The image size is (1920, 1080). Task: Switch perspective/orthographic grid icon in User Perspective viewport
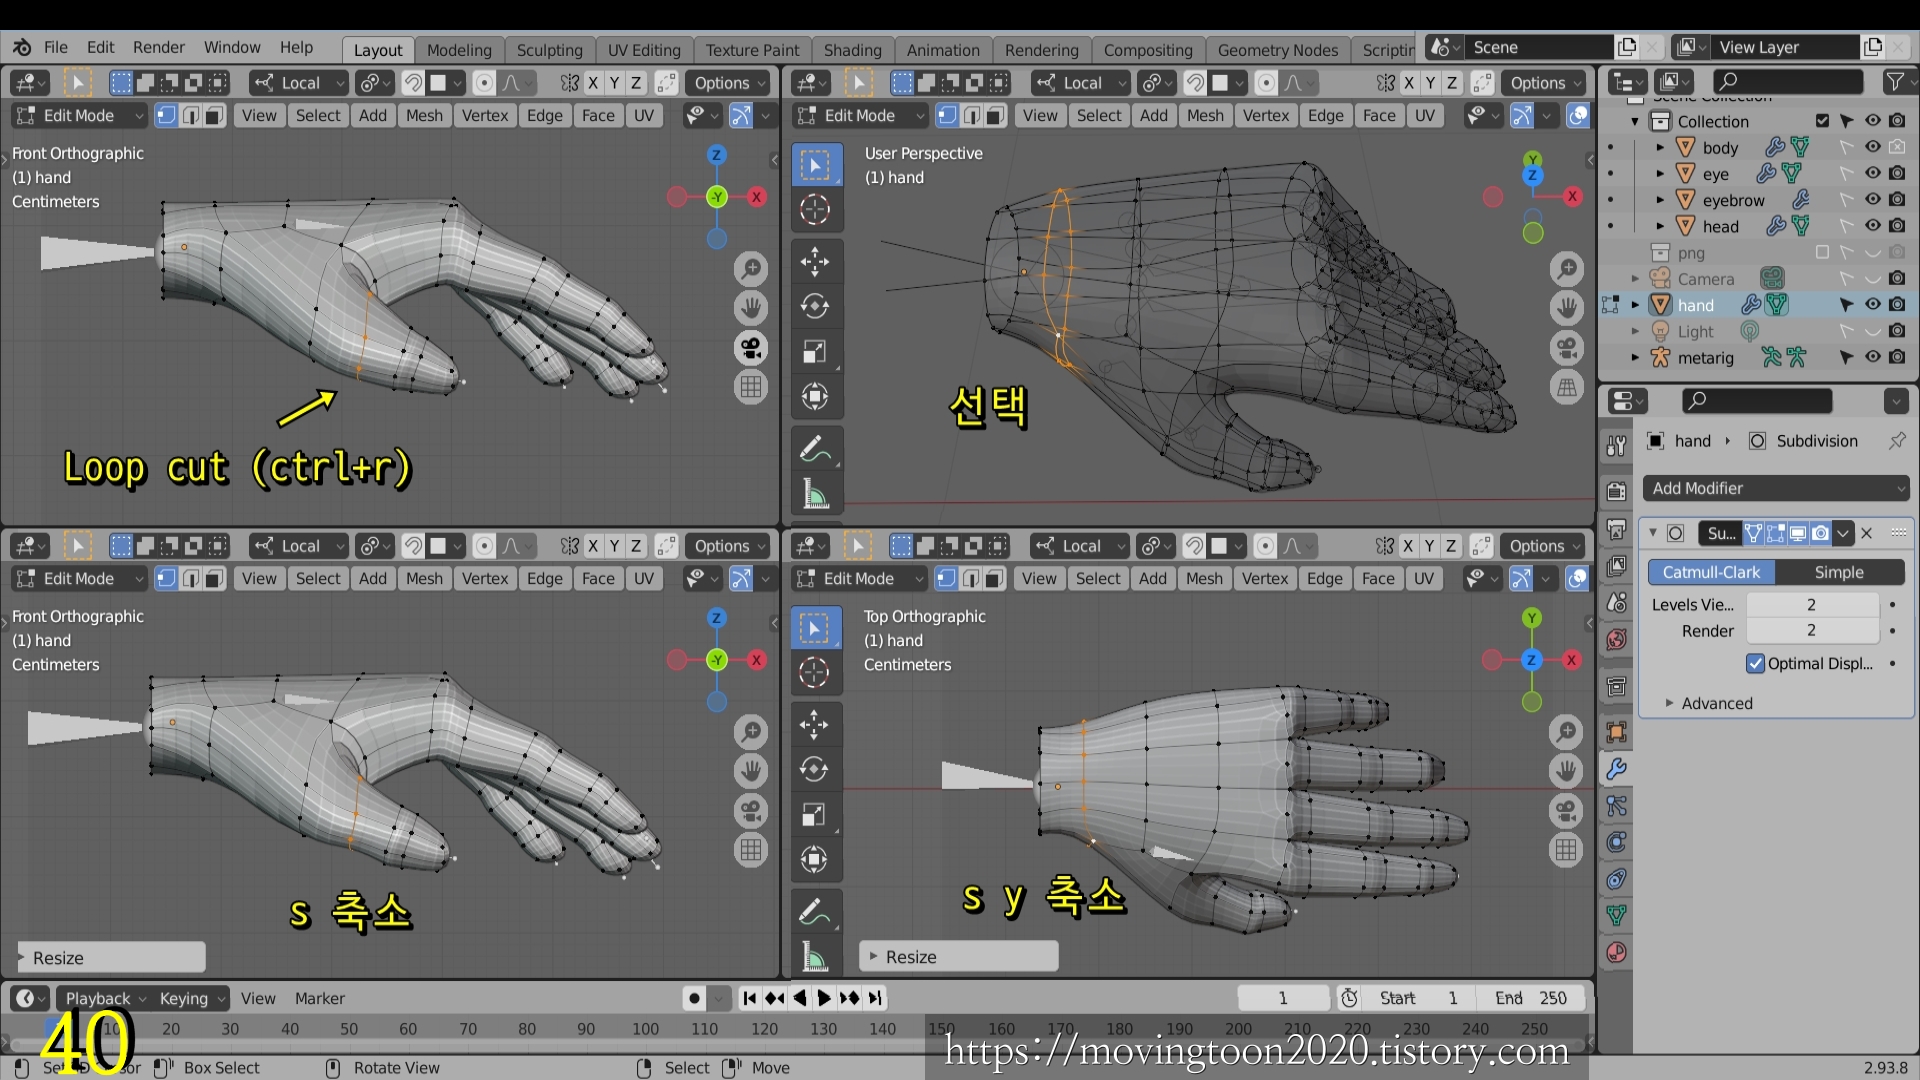point(1567,387)
